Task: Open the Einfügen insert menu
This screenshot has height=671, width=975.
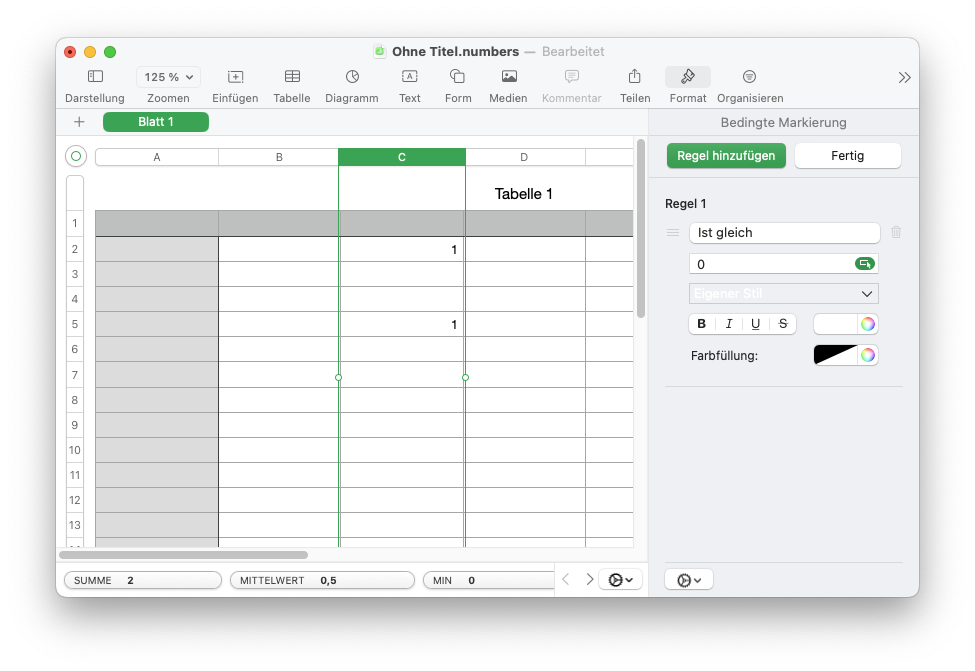Action: pyautogui.click(x=235, y=86)
